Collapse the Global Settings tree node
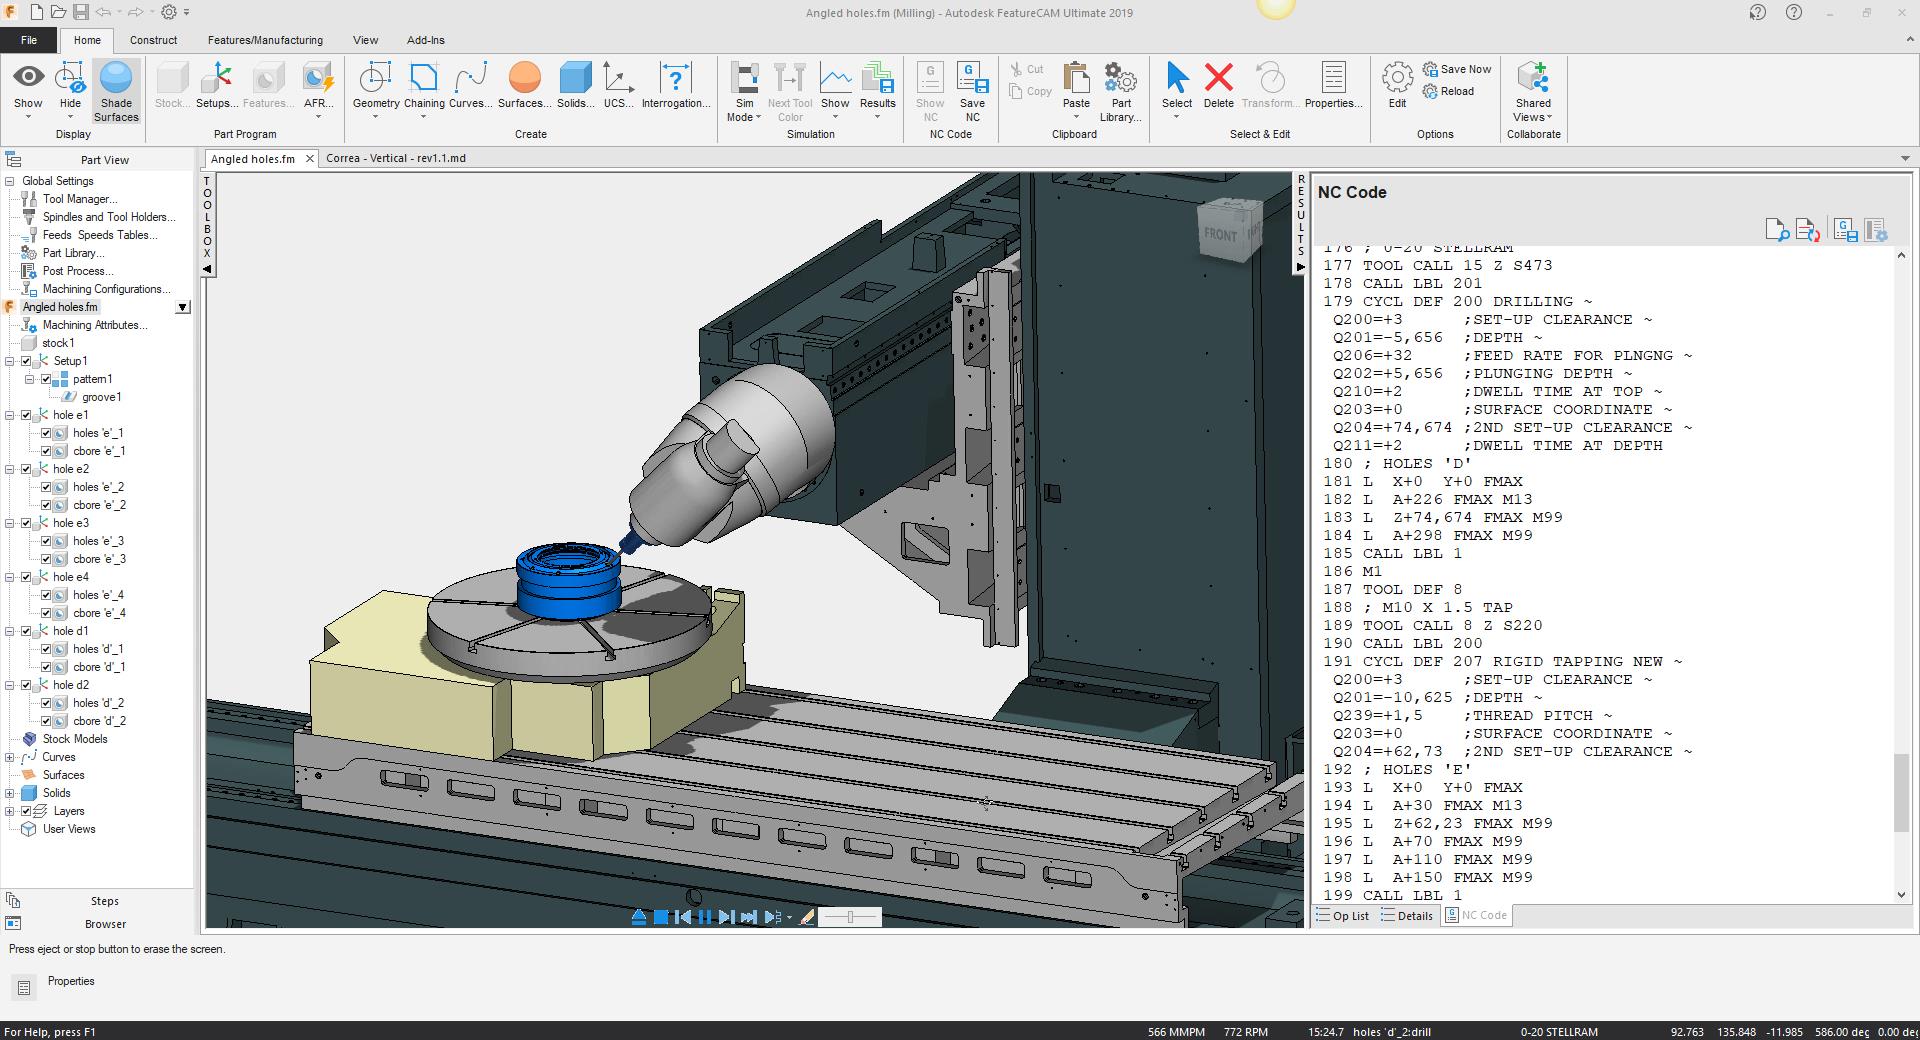Screen dimensions: 1920x1040 10,181
